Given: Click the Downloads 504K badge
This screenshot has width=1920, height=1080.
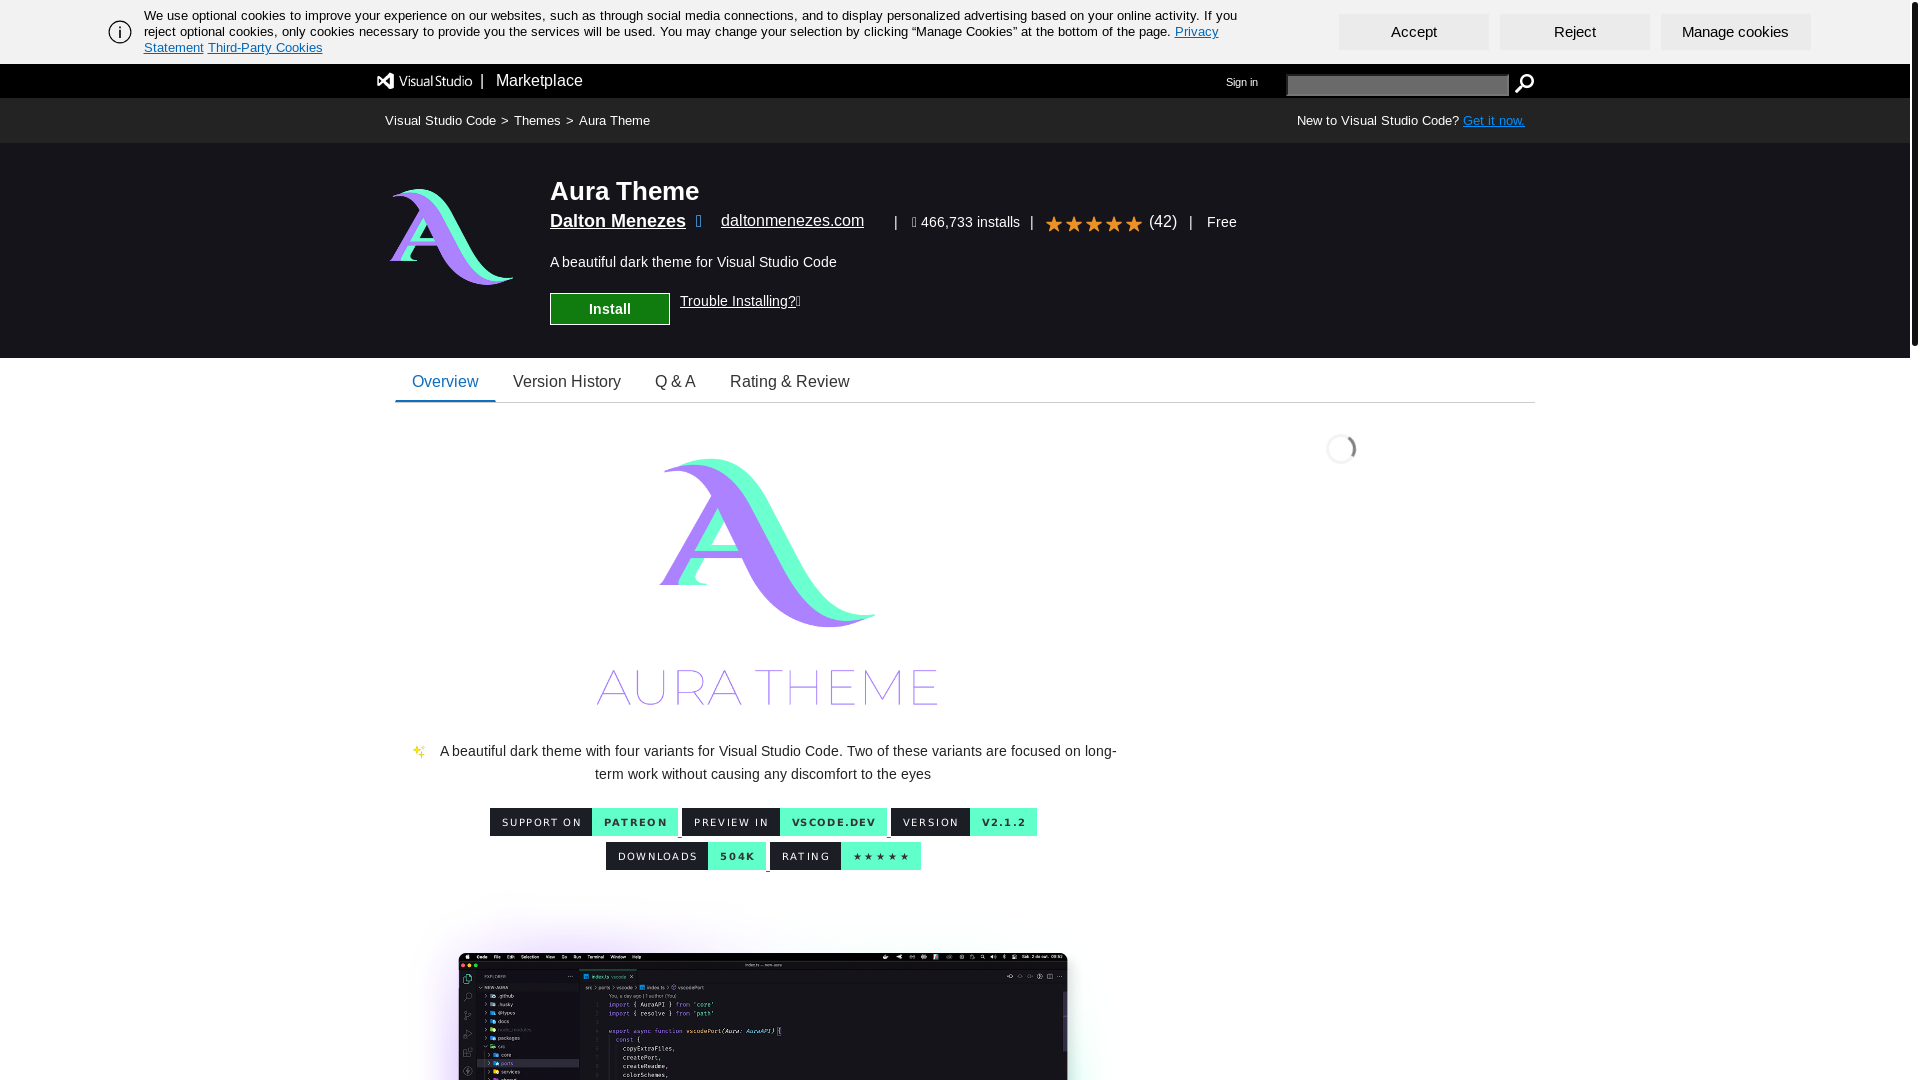Looking at the screenshot, I should pos(686,856).
